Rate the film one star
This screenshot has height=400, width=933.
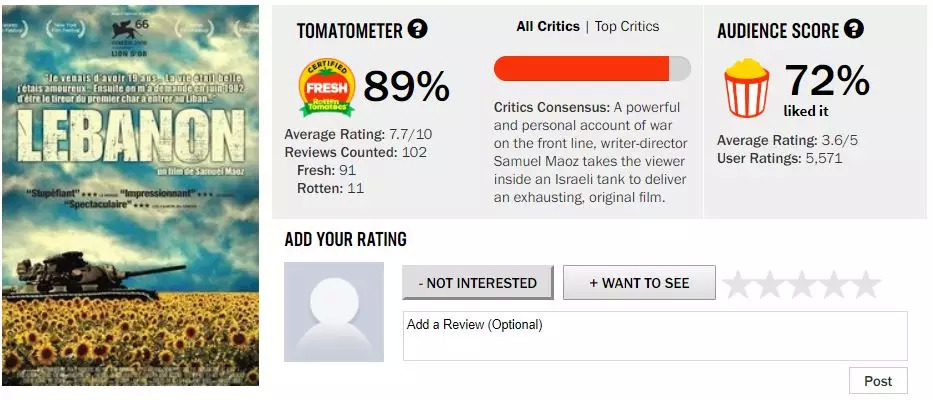pyautogui.click(x=738, y=285)
